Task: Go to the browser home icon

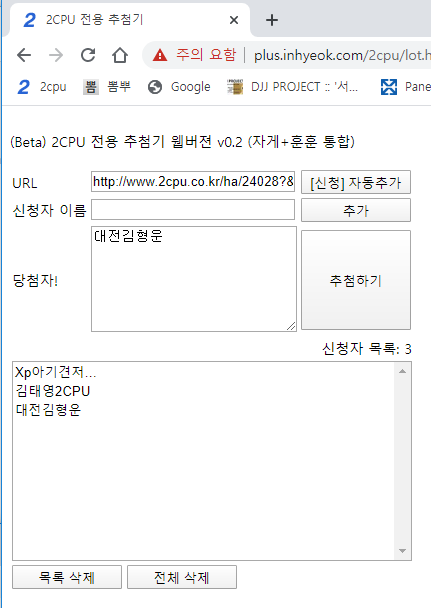Action: click(120, 55)
